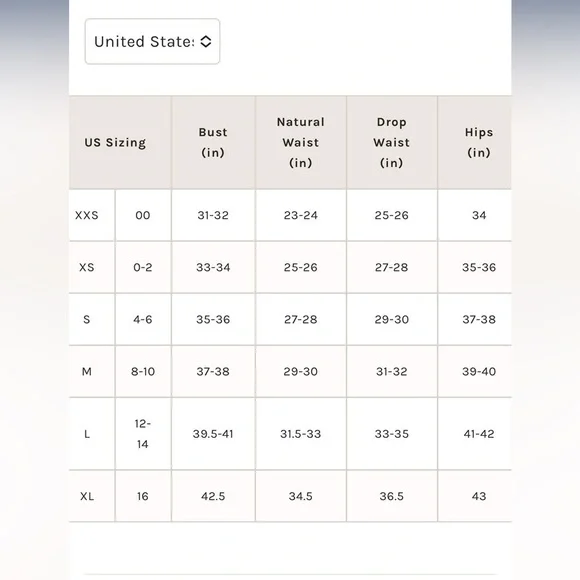Click the 00 numeric size cell
The image size is (580, 580).
[143, 215]
